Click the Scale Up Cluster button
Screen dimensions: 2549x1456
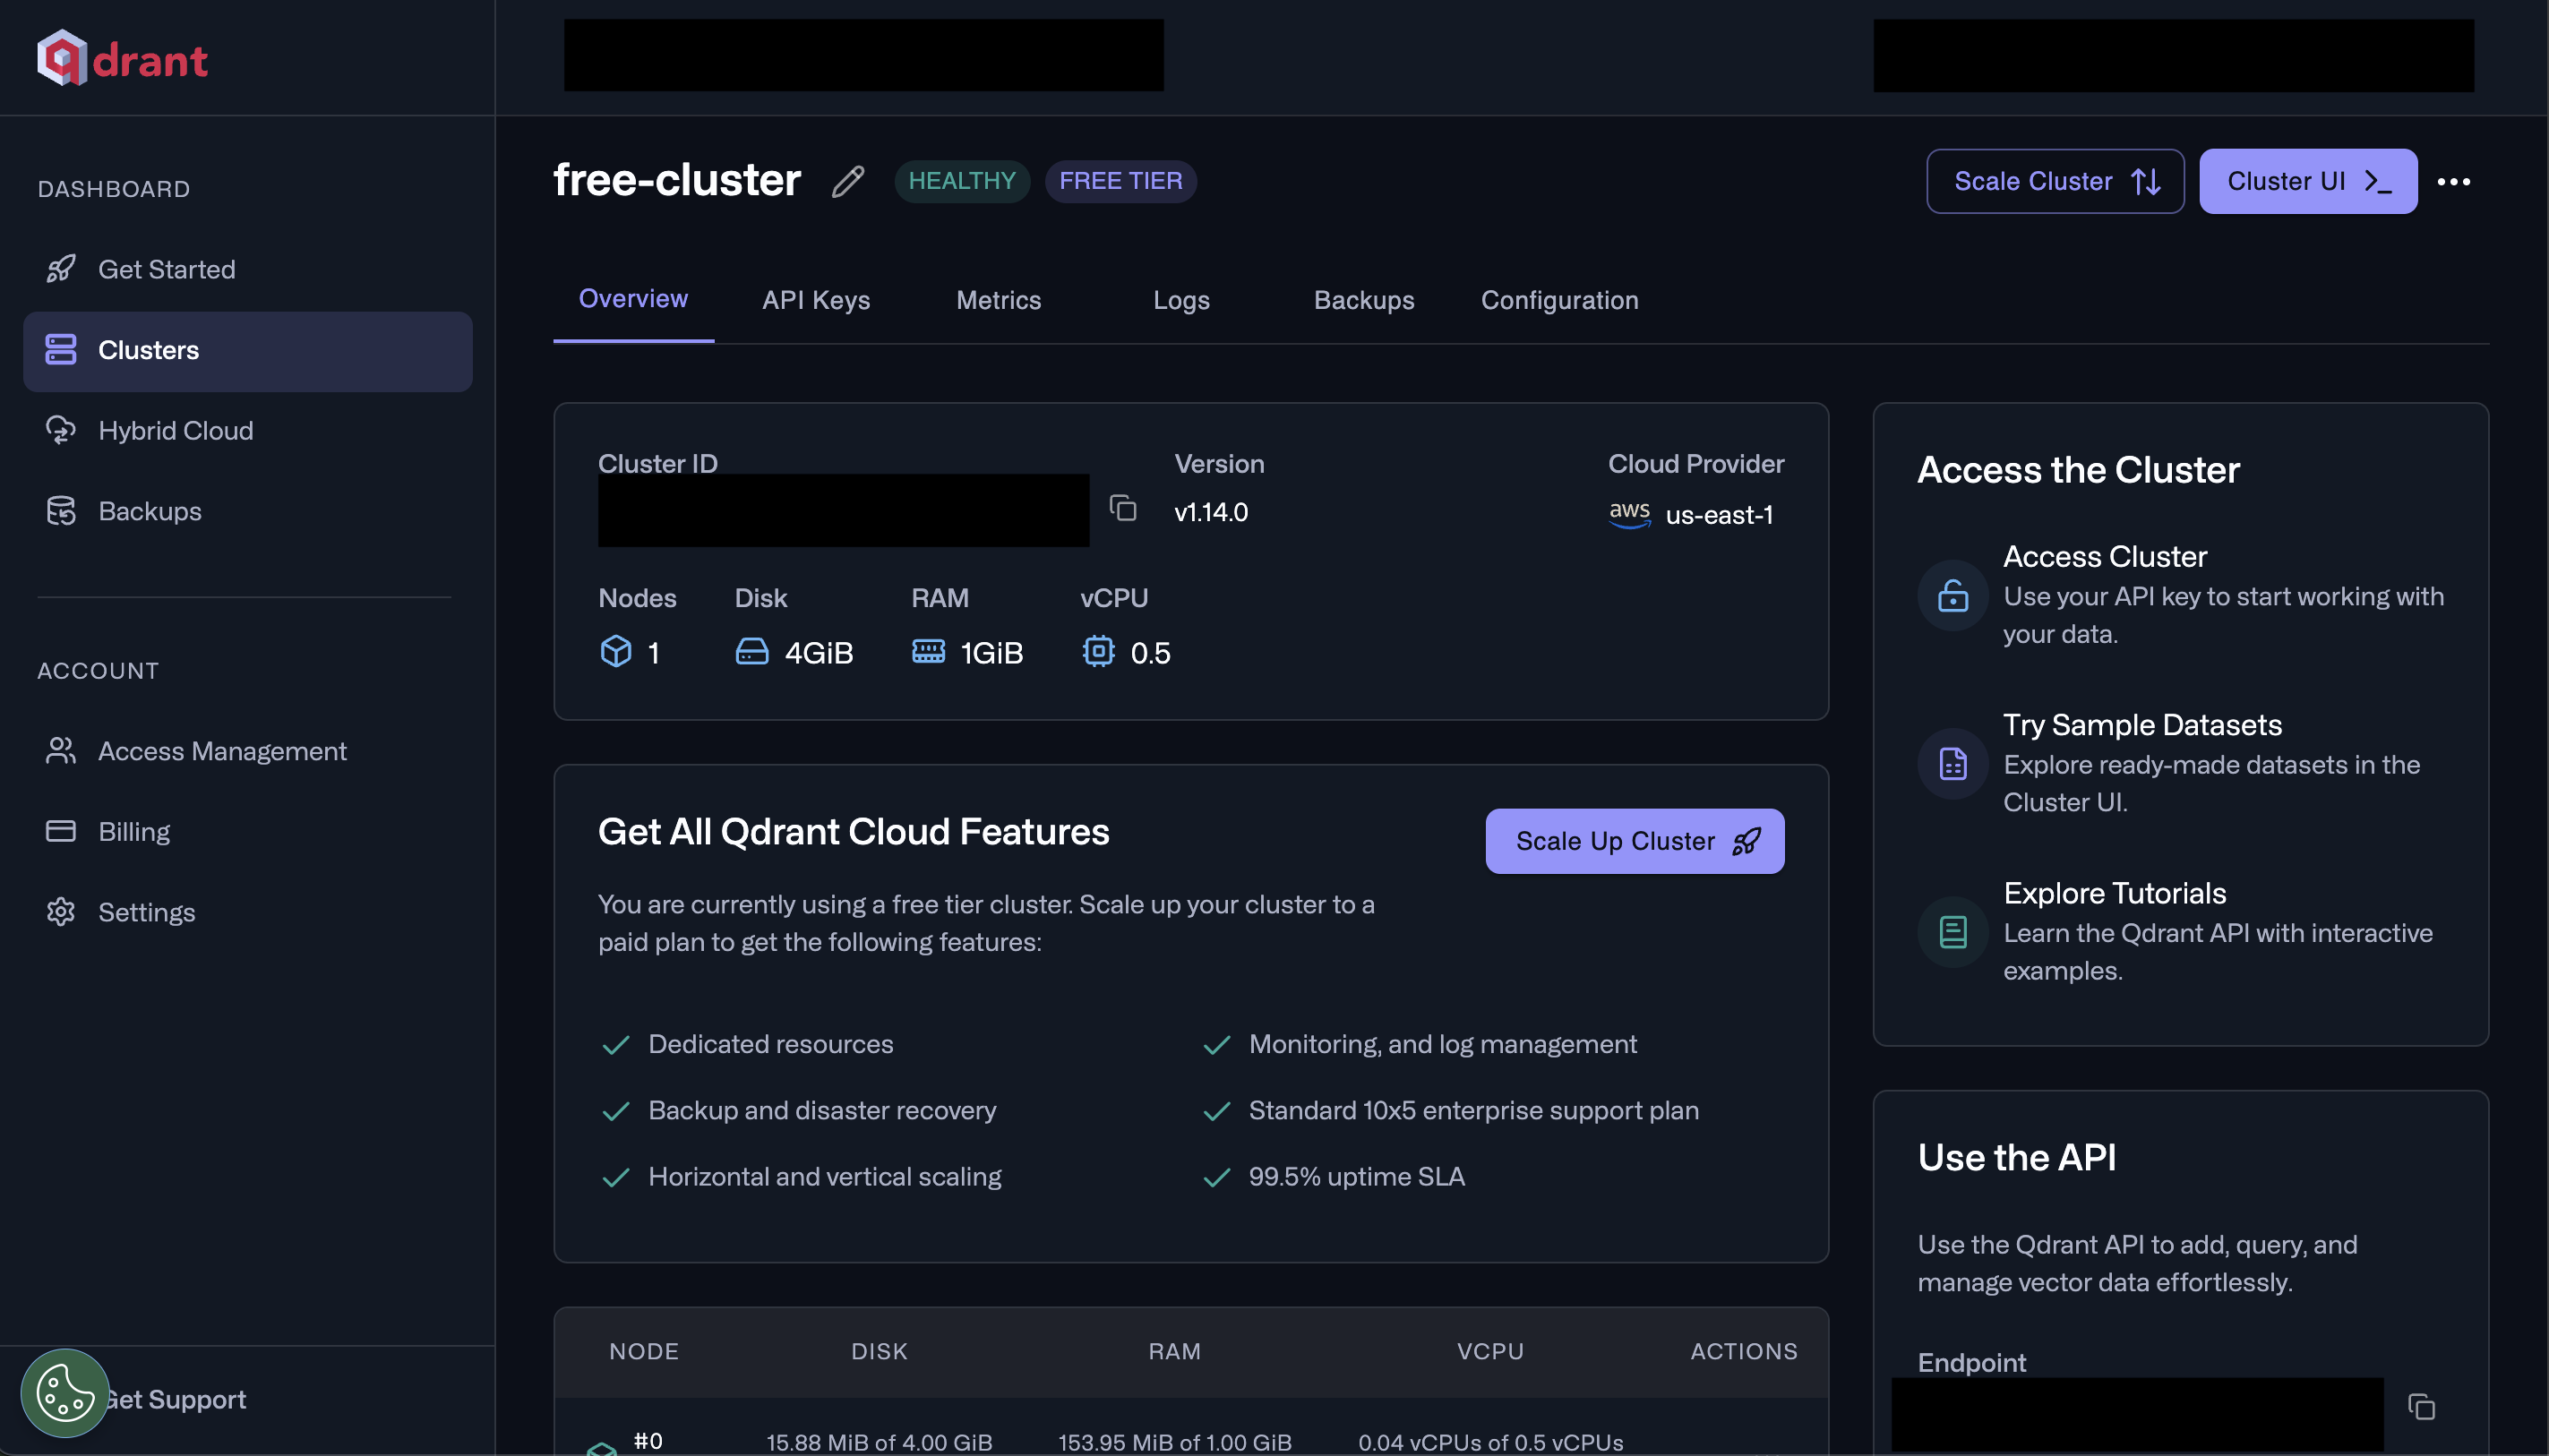(1634, 841)
